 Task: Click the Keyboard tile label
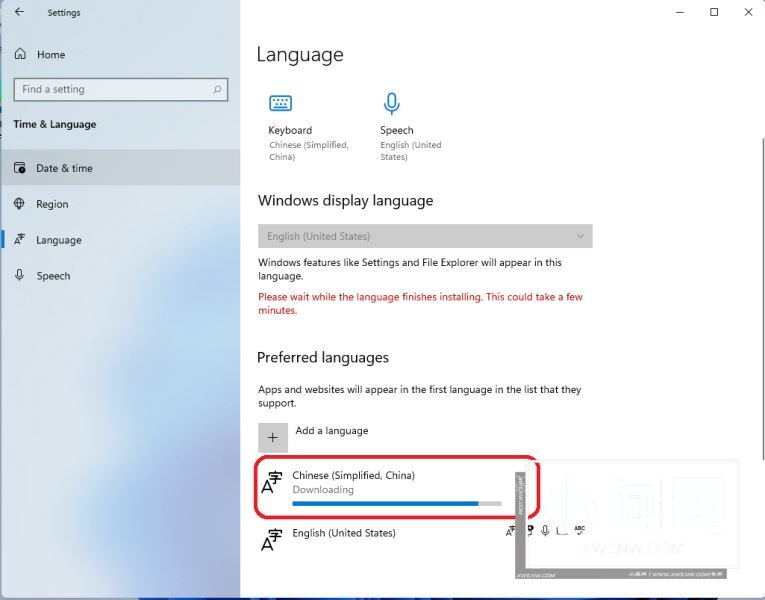(x=290, y=130)
